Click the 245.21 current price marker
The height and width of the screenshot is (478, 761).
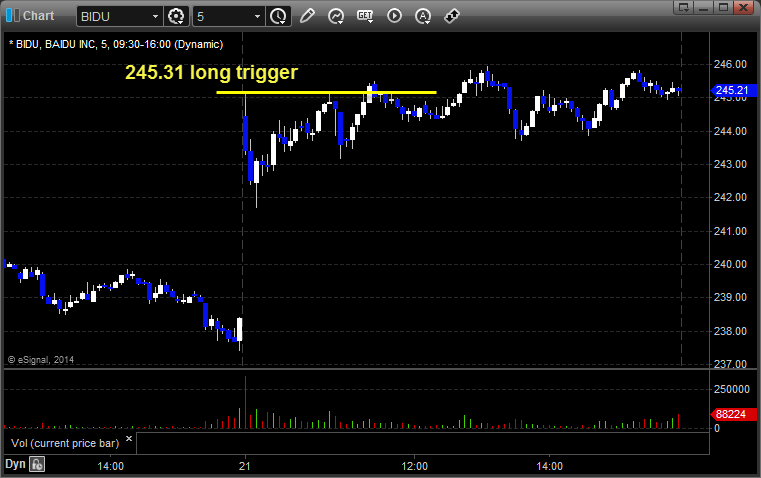tap(732, 90)
